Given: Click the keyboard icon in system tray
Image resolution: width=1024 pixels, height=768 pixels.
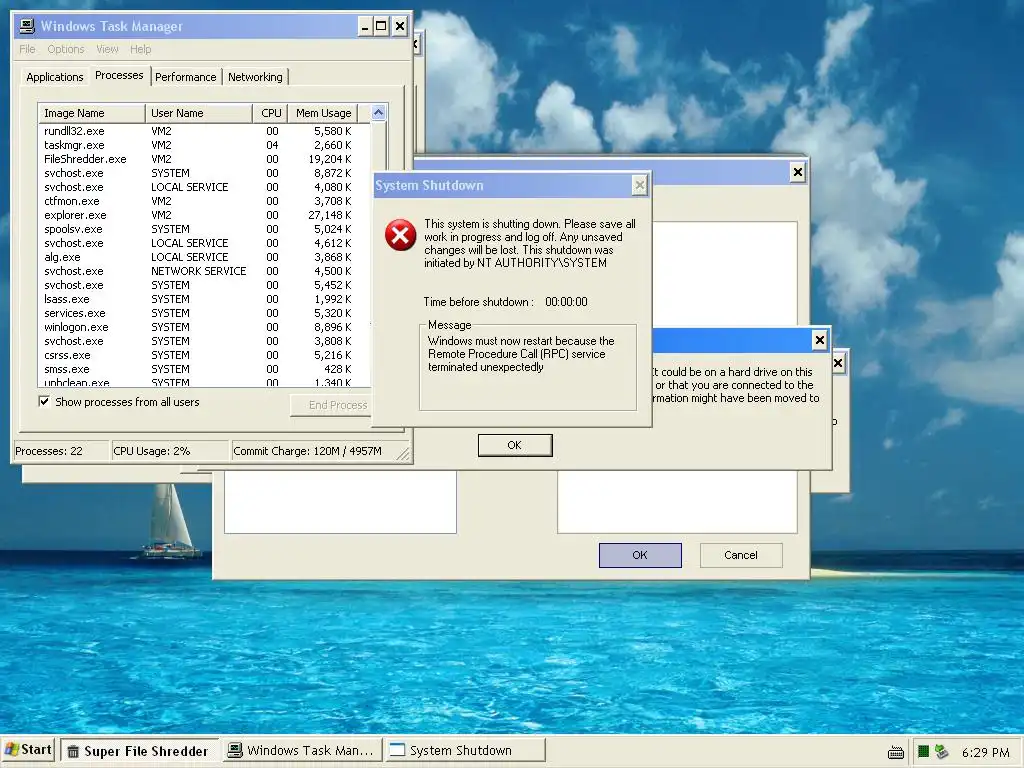Looking at the screenshot, I should pyautogui.click(x=896, y=752).
